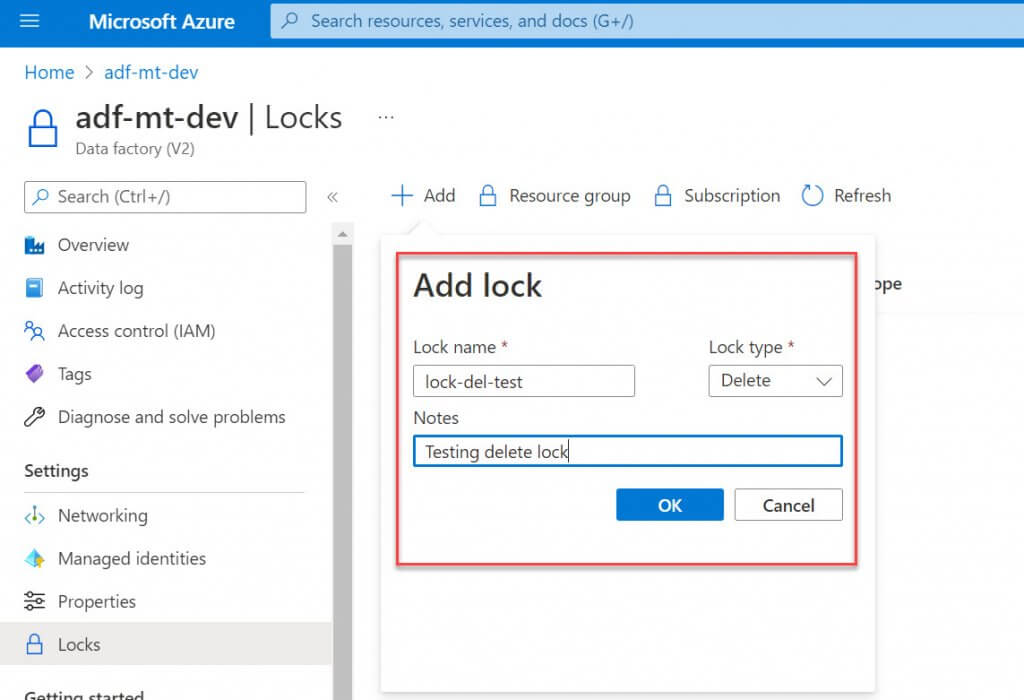
Task: Expand the Lock type dropdown
Action: [x=775, y=381]
